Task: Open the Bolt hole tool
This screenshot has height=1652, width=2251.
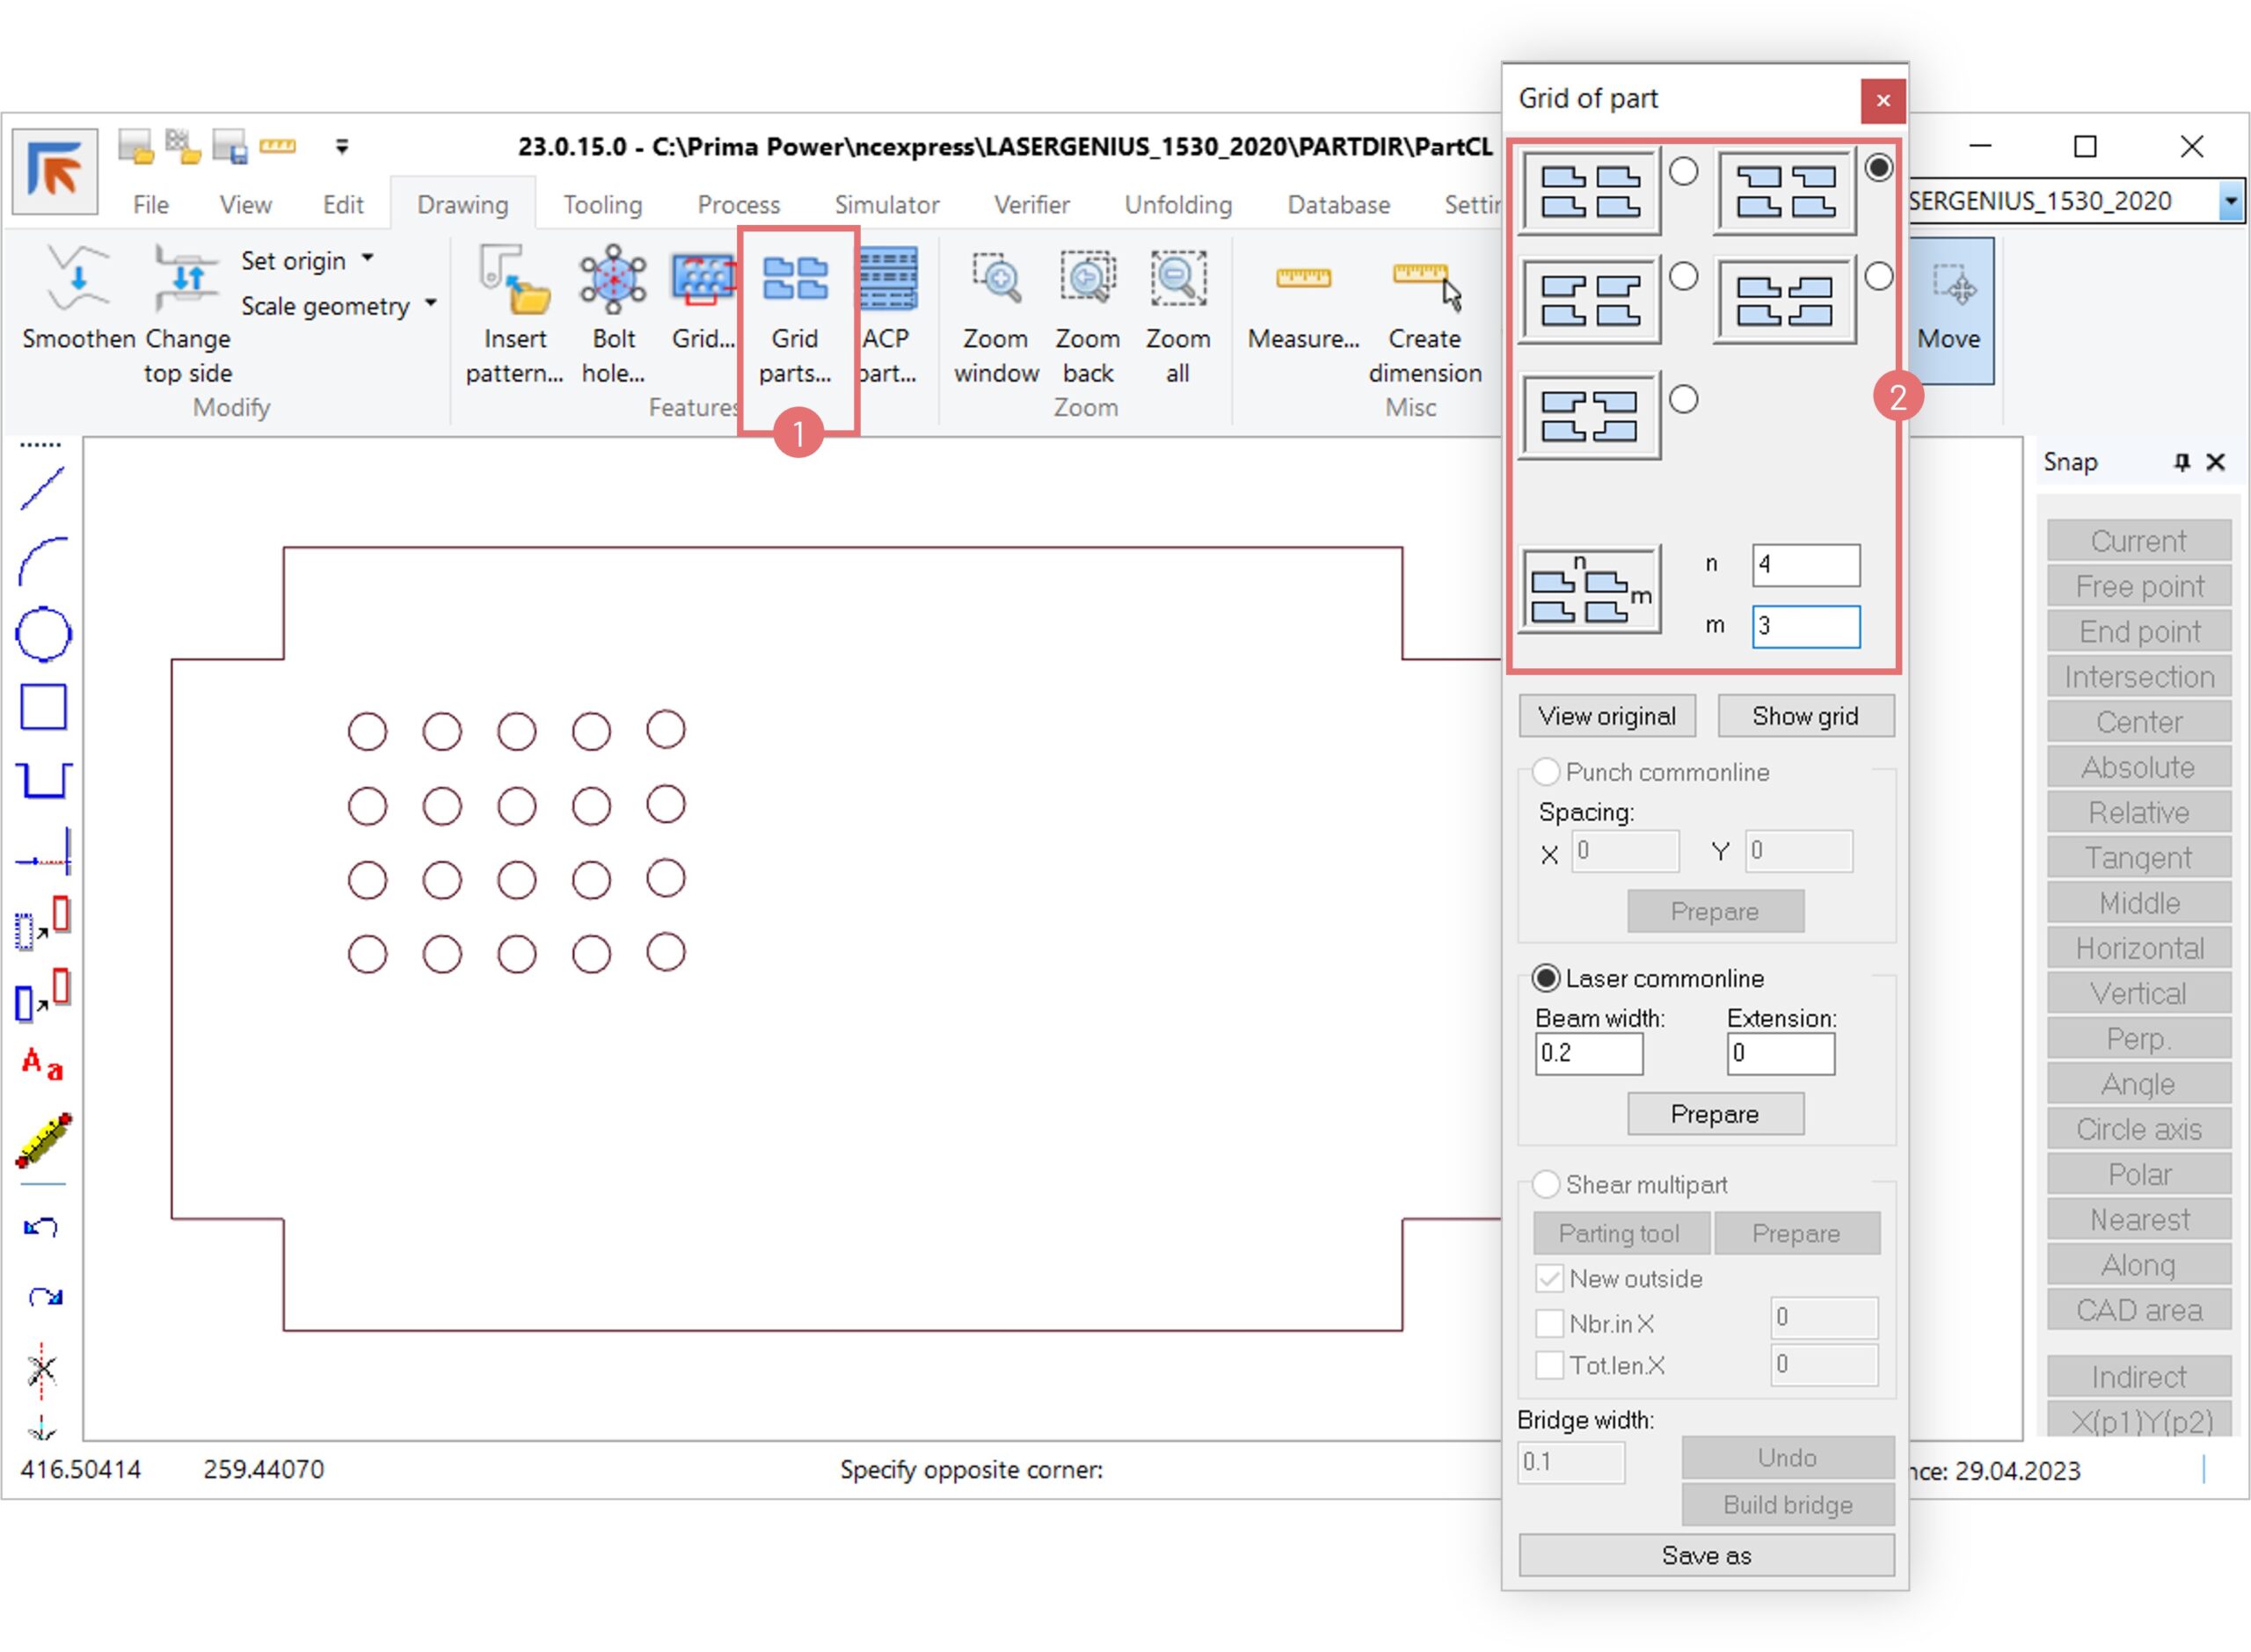Action: tap(612, 278)
